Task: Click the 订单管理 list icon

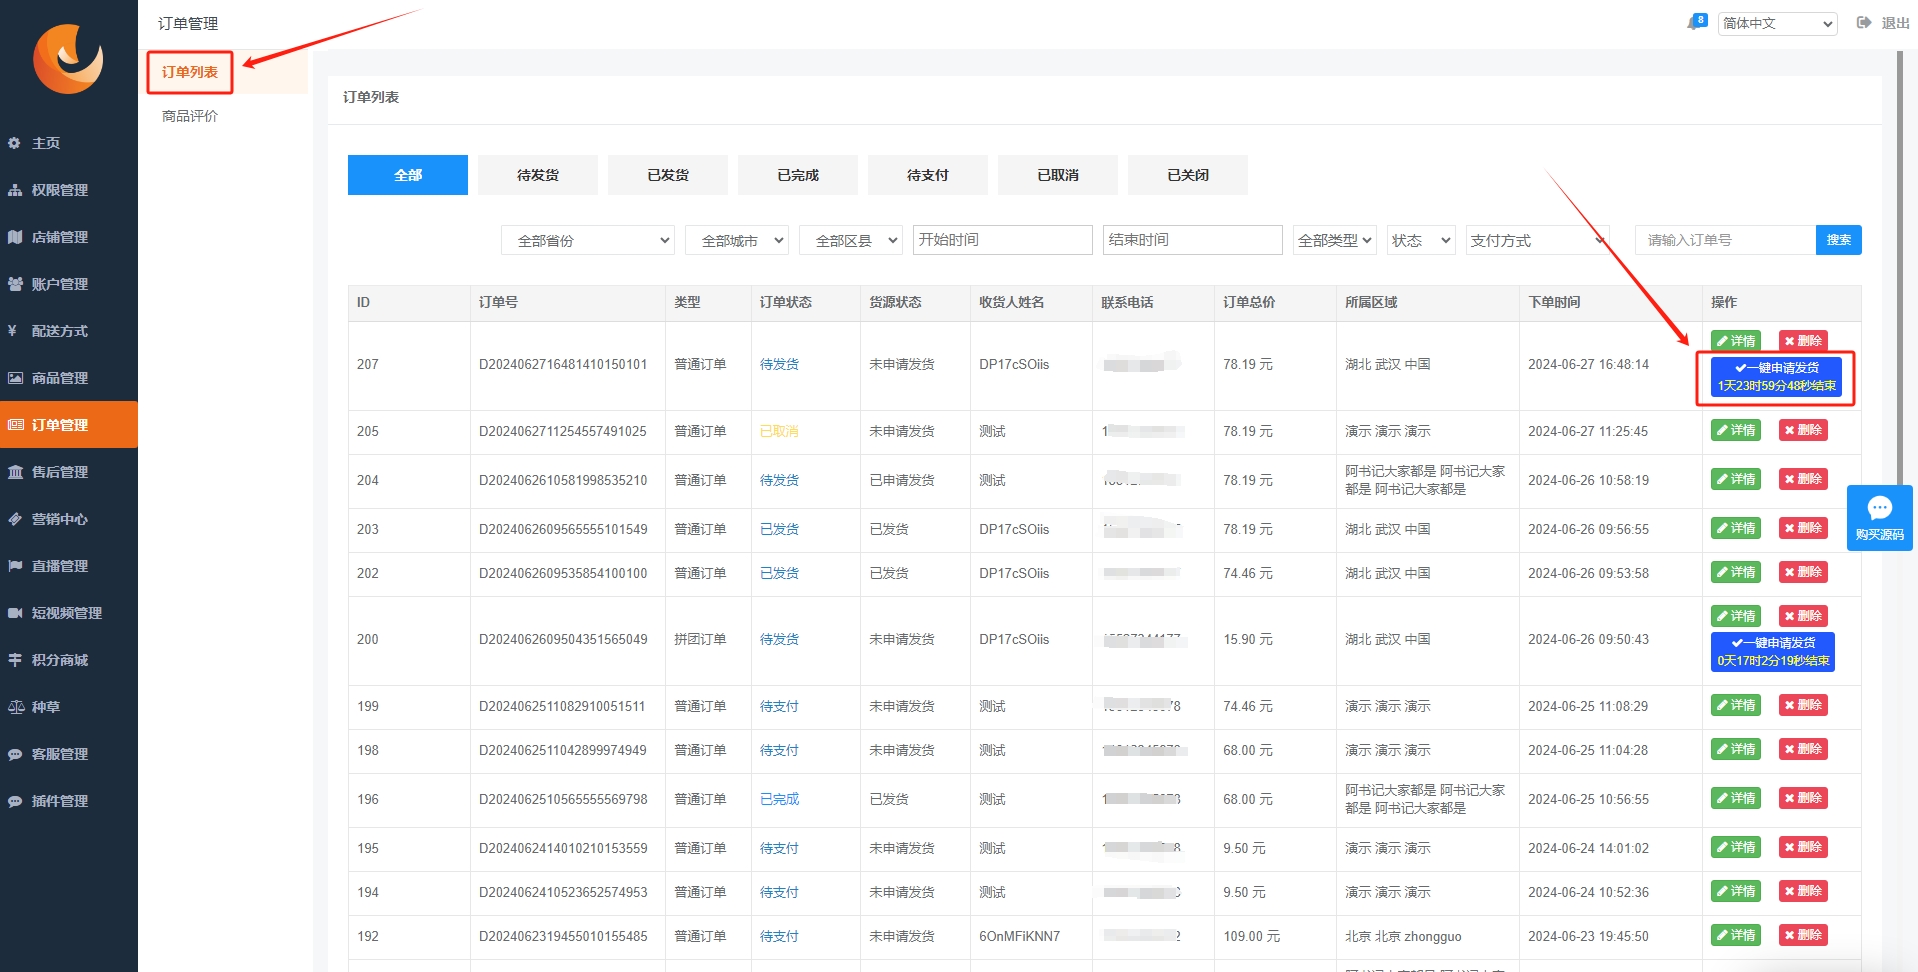Action: point(15,425)
